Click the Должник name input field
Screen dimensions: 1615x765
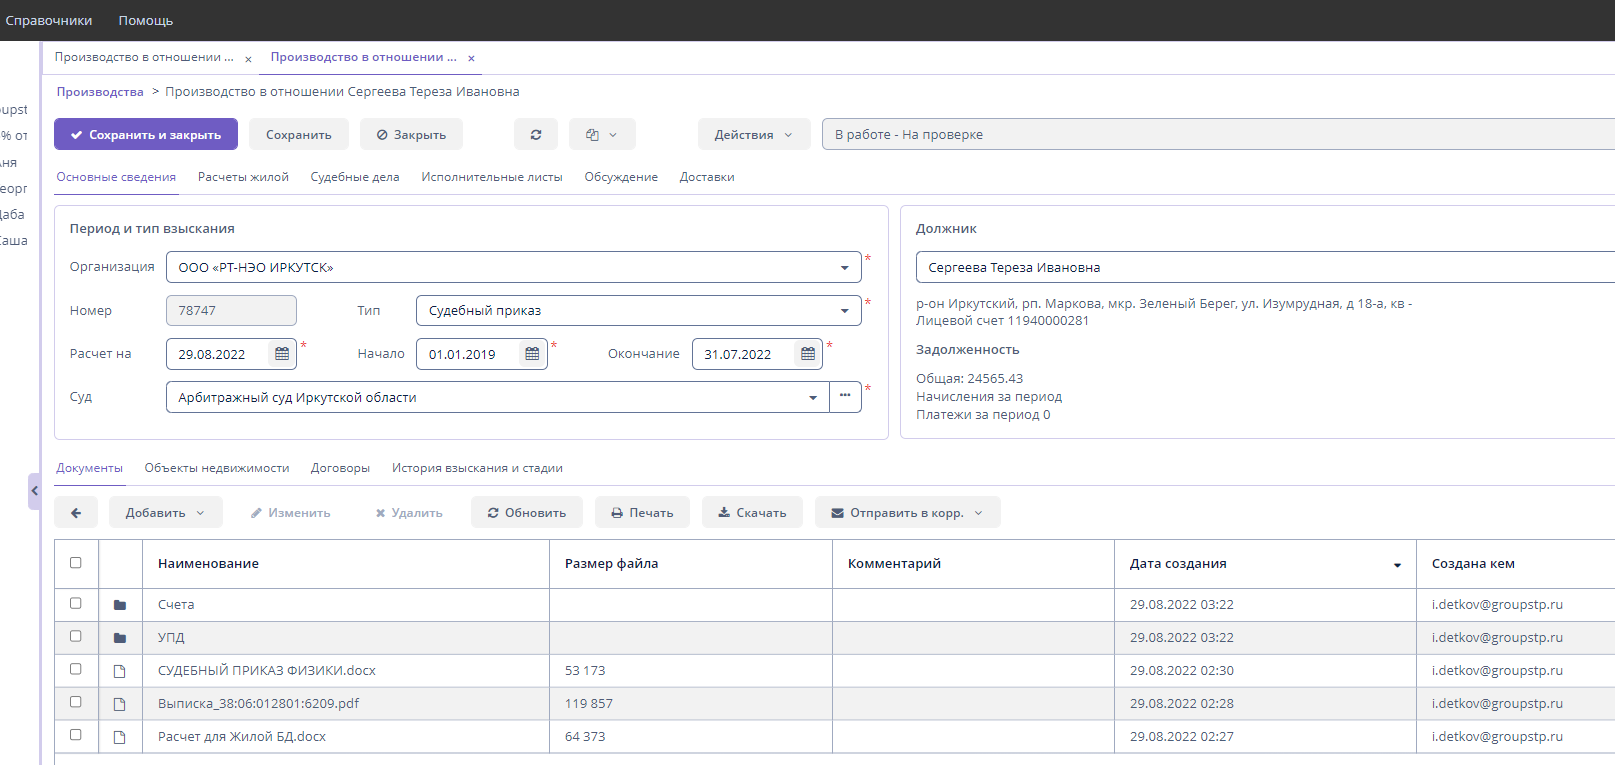[1260, 267]
